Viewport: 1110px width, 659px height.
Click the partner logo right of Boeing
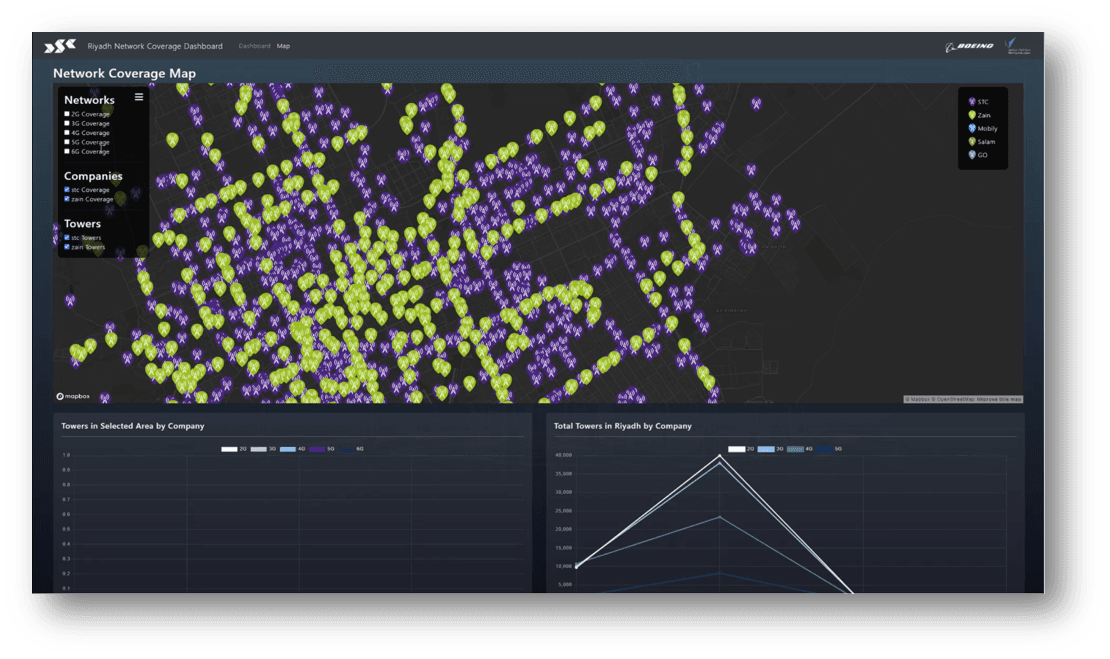click(x=1015, y=45)
